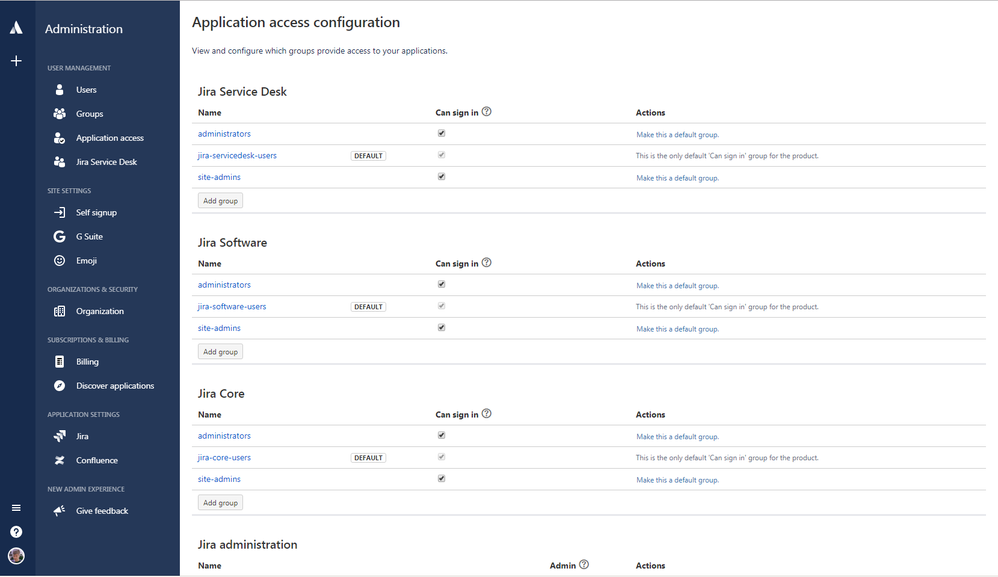
Task: Open site-admins group under Jira Software
Action: (219, 328)
